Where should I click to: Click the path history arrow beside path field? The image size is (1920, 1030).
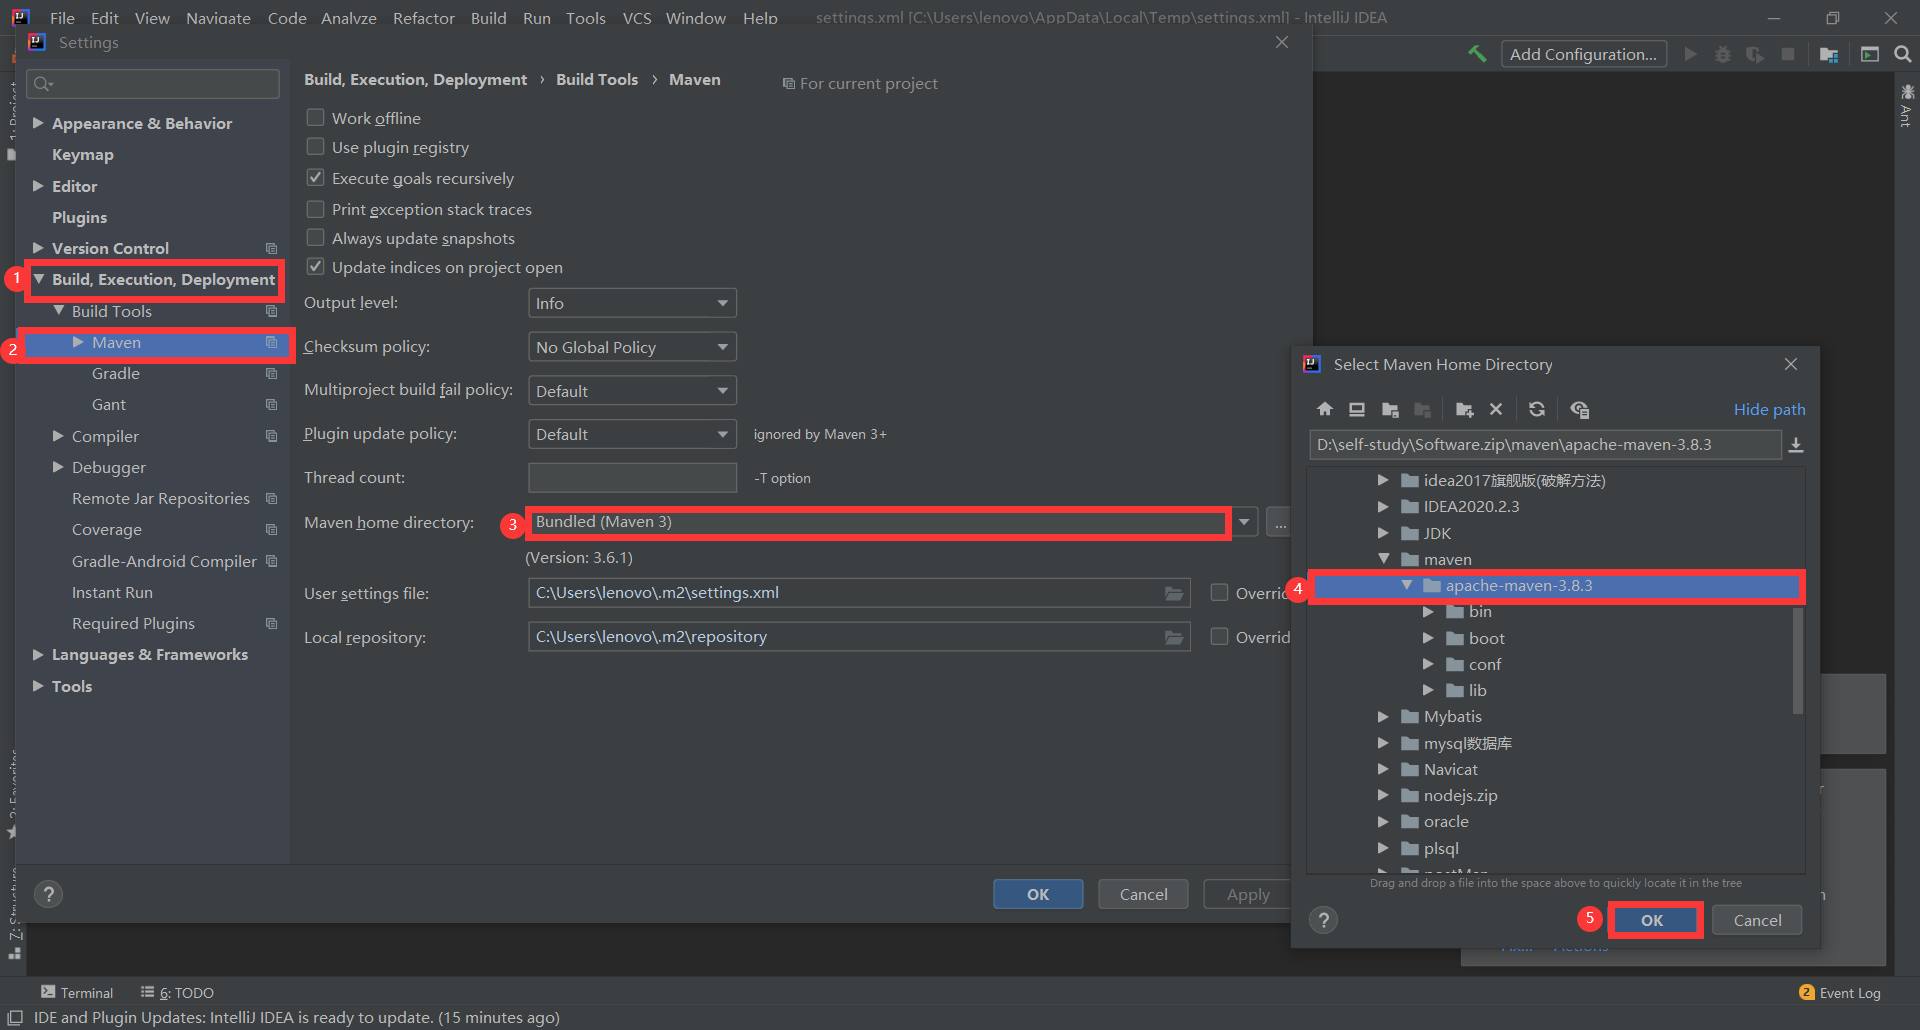pos(1796,445)
